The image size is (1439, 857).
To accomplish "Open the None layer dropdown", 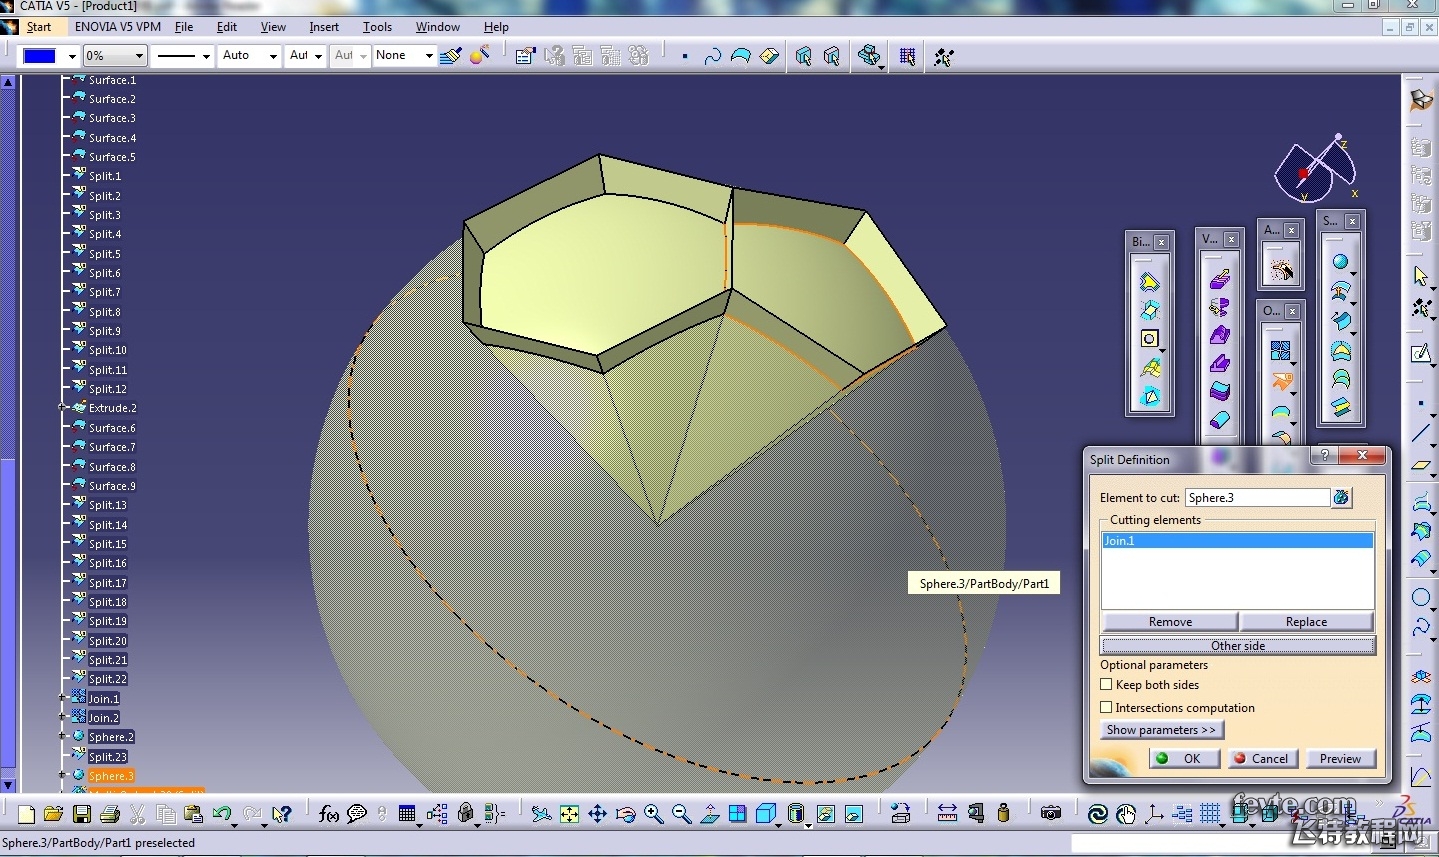I will [429, 56].
